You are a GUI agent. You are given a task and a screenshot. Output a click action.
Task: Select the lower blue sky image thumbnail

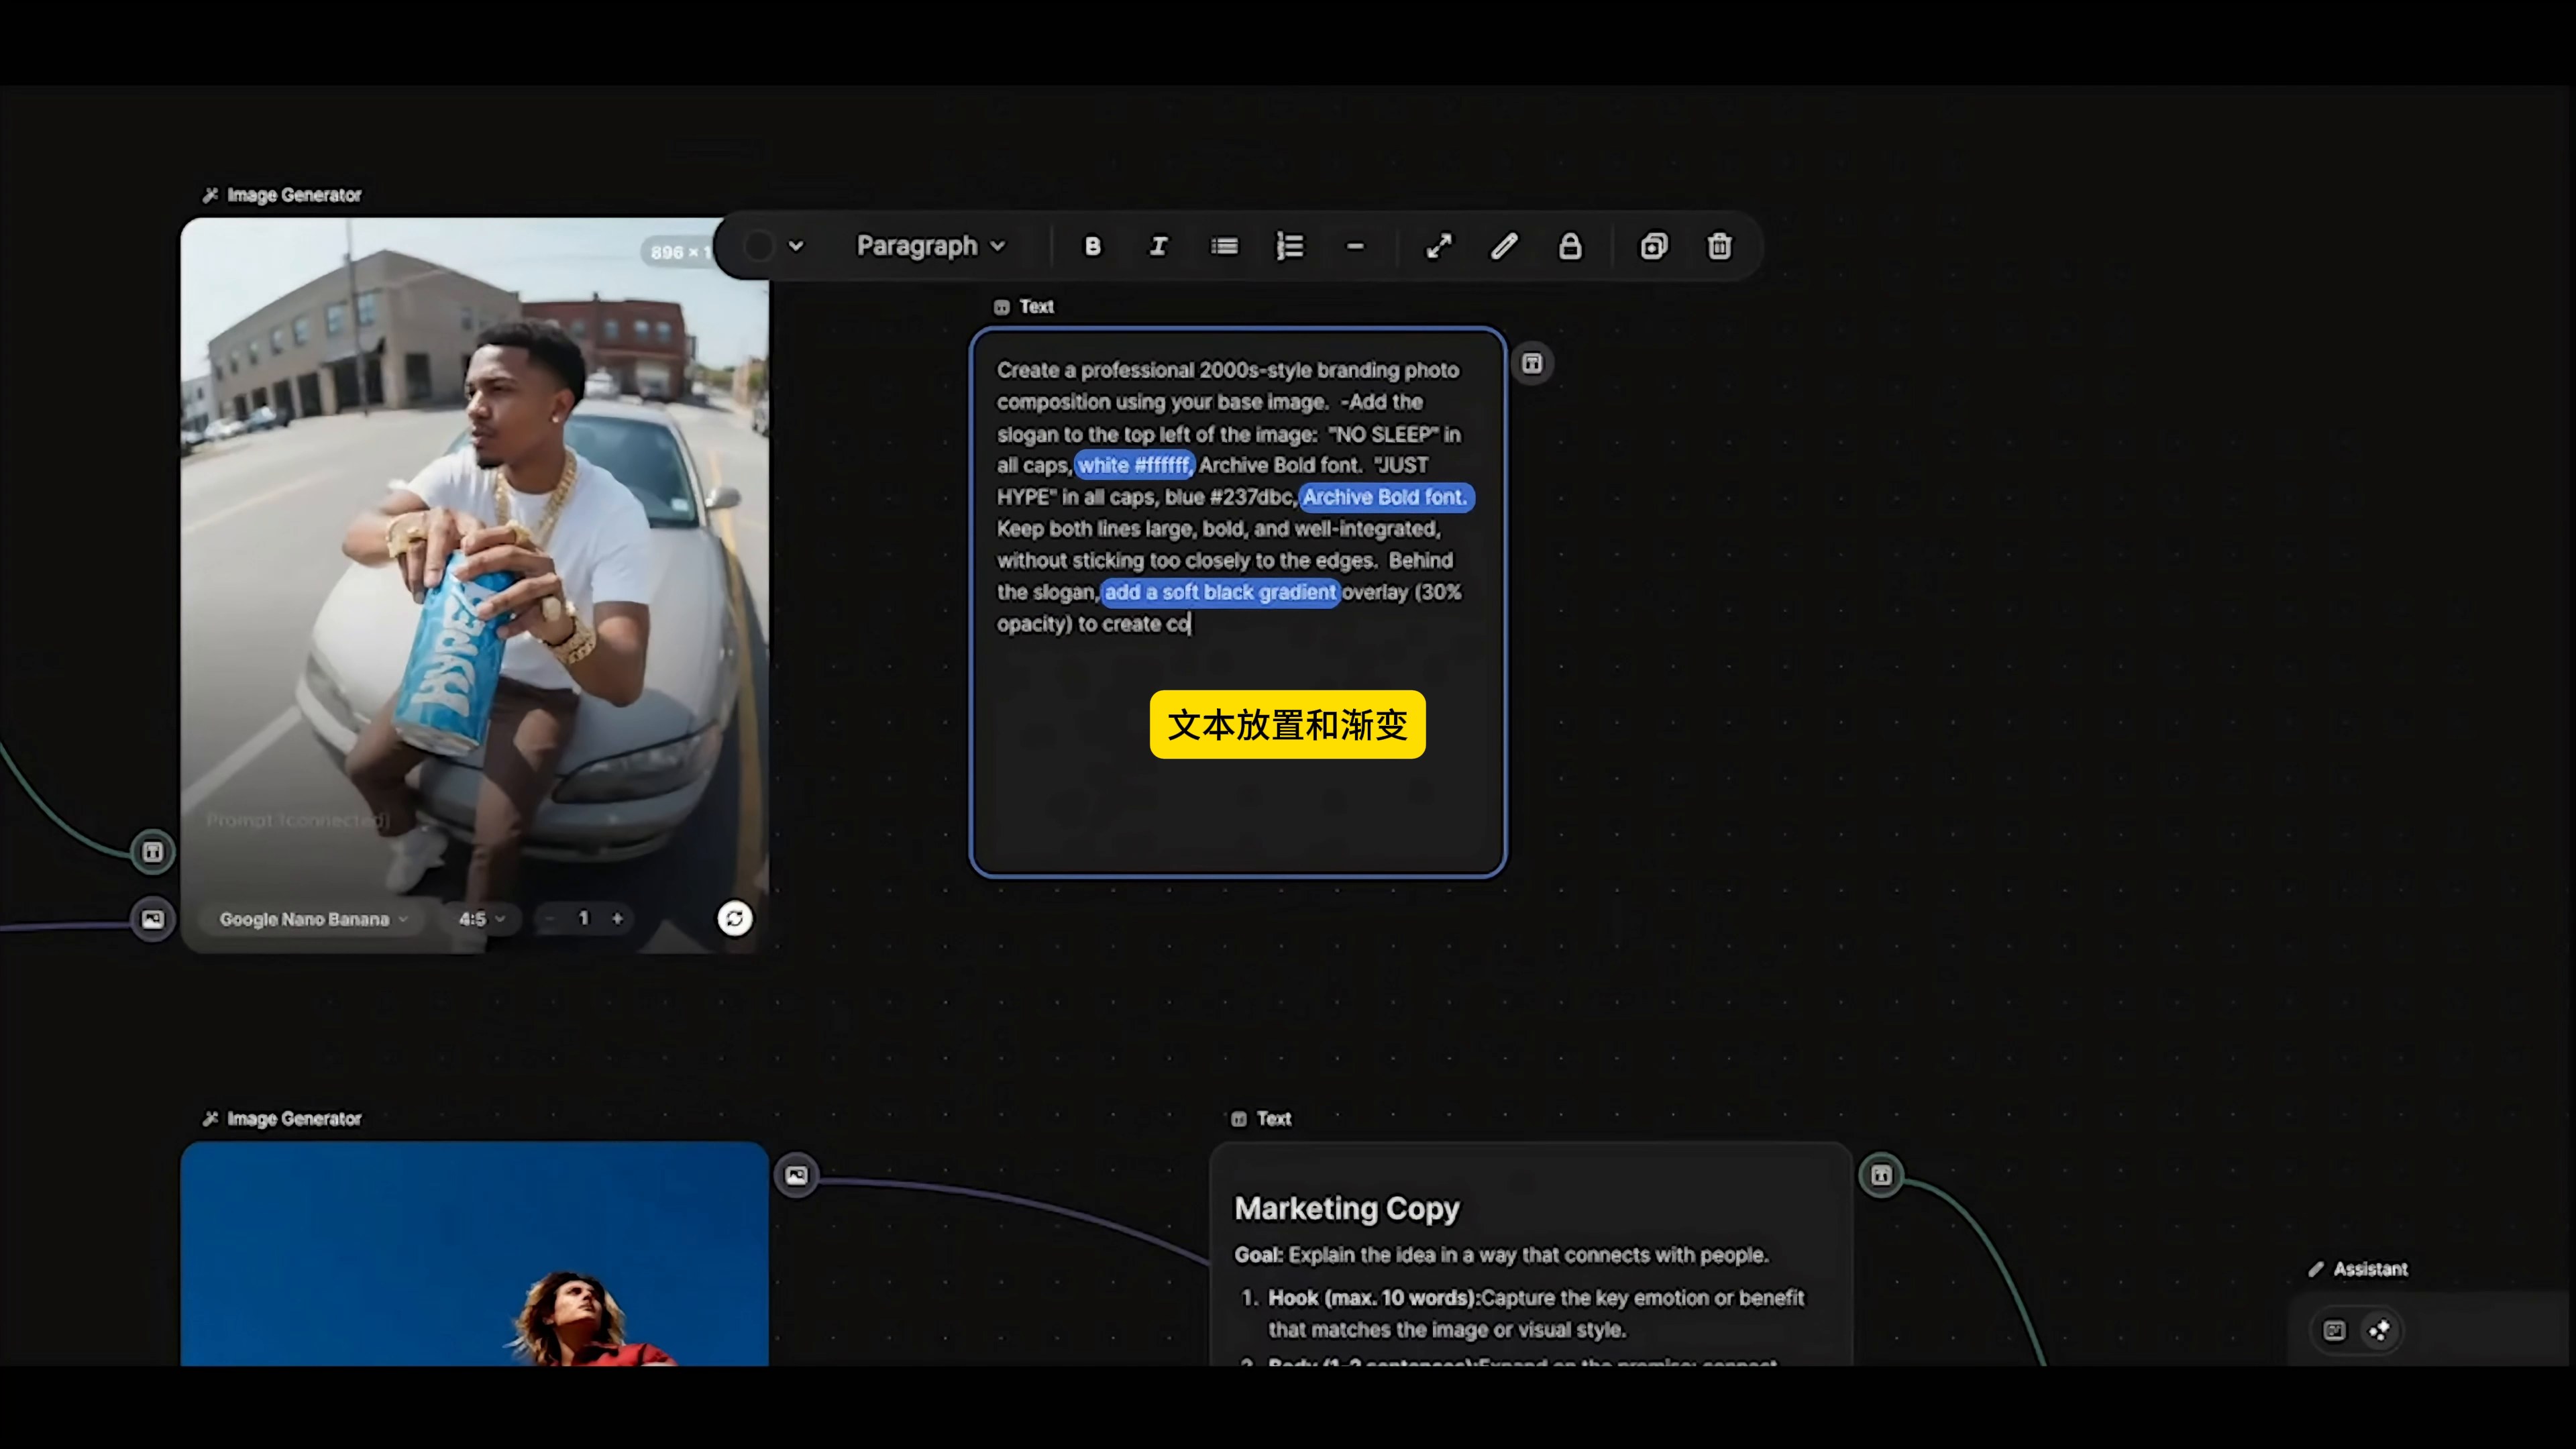pyautogui.click(x=474, y=1254)
